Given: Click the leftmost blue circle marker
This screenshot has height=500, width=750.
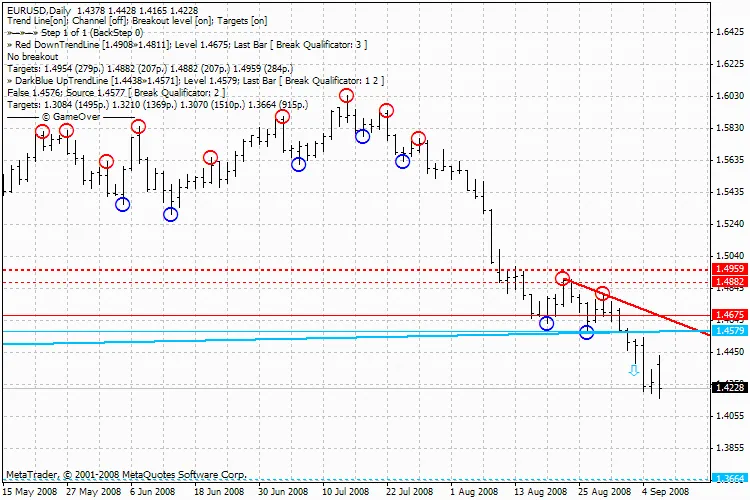Looking at the screenshot, I should 123,204.
